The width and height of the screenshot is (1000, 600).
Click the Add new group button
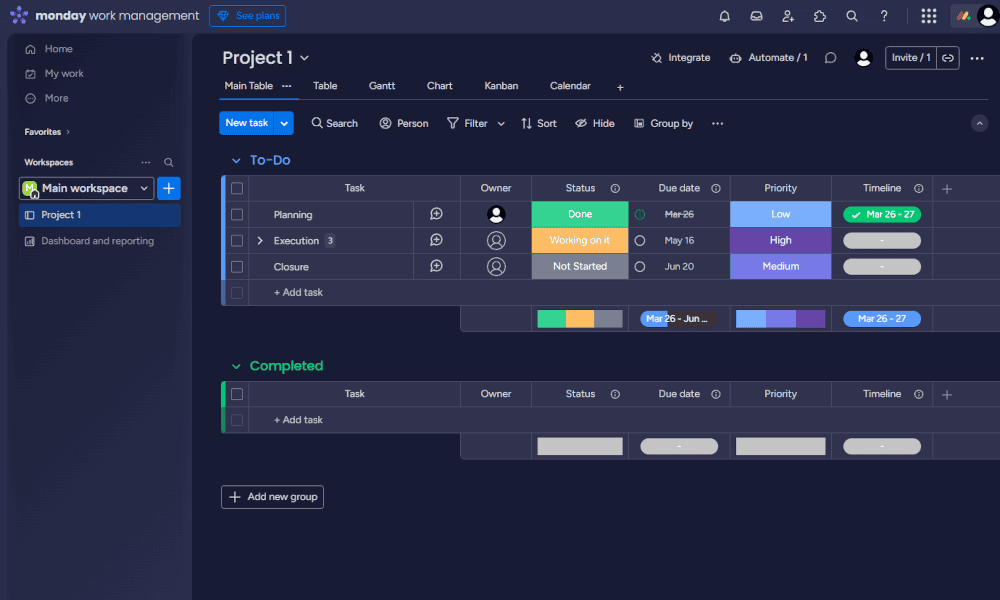coord(272,497)
